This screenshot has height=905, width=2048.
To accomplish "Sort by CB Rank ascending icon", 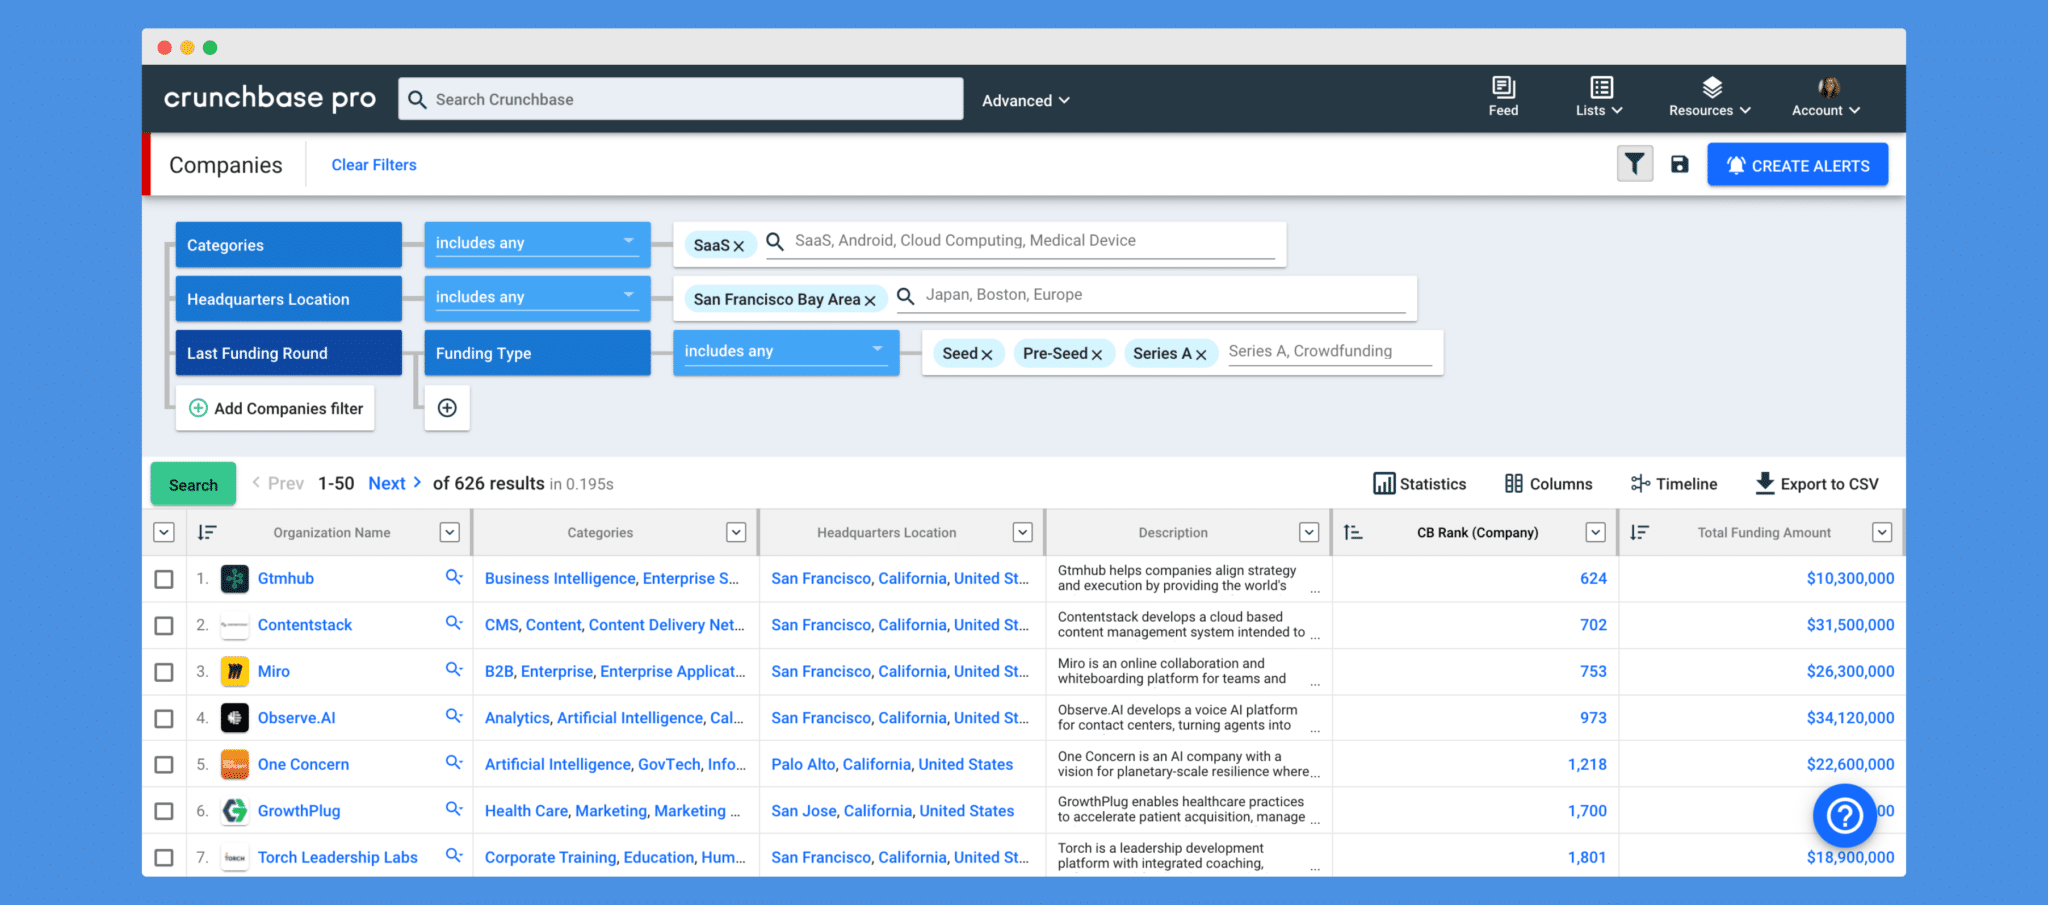I will click(x=1353, y=533).
